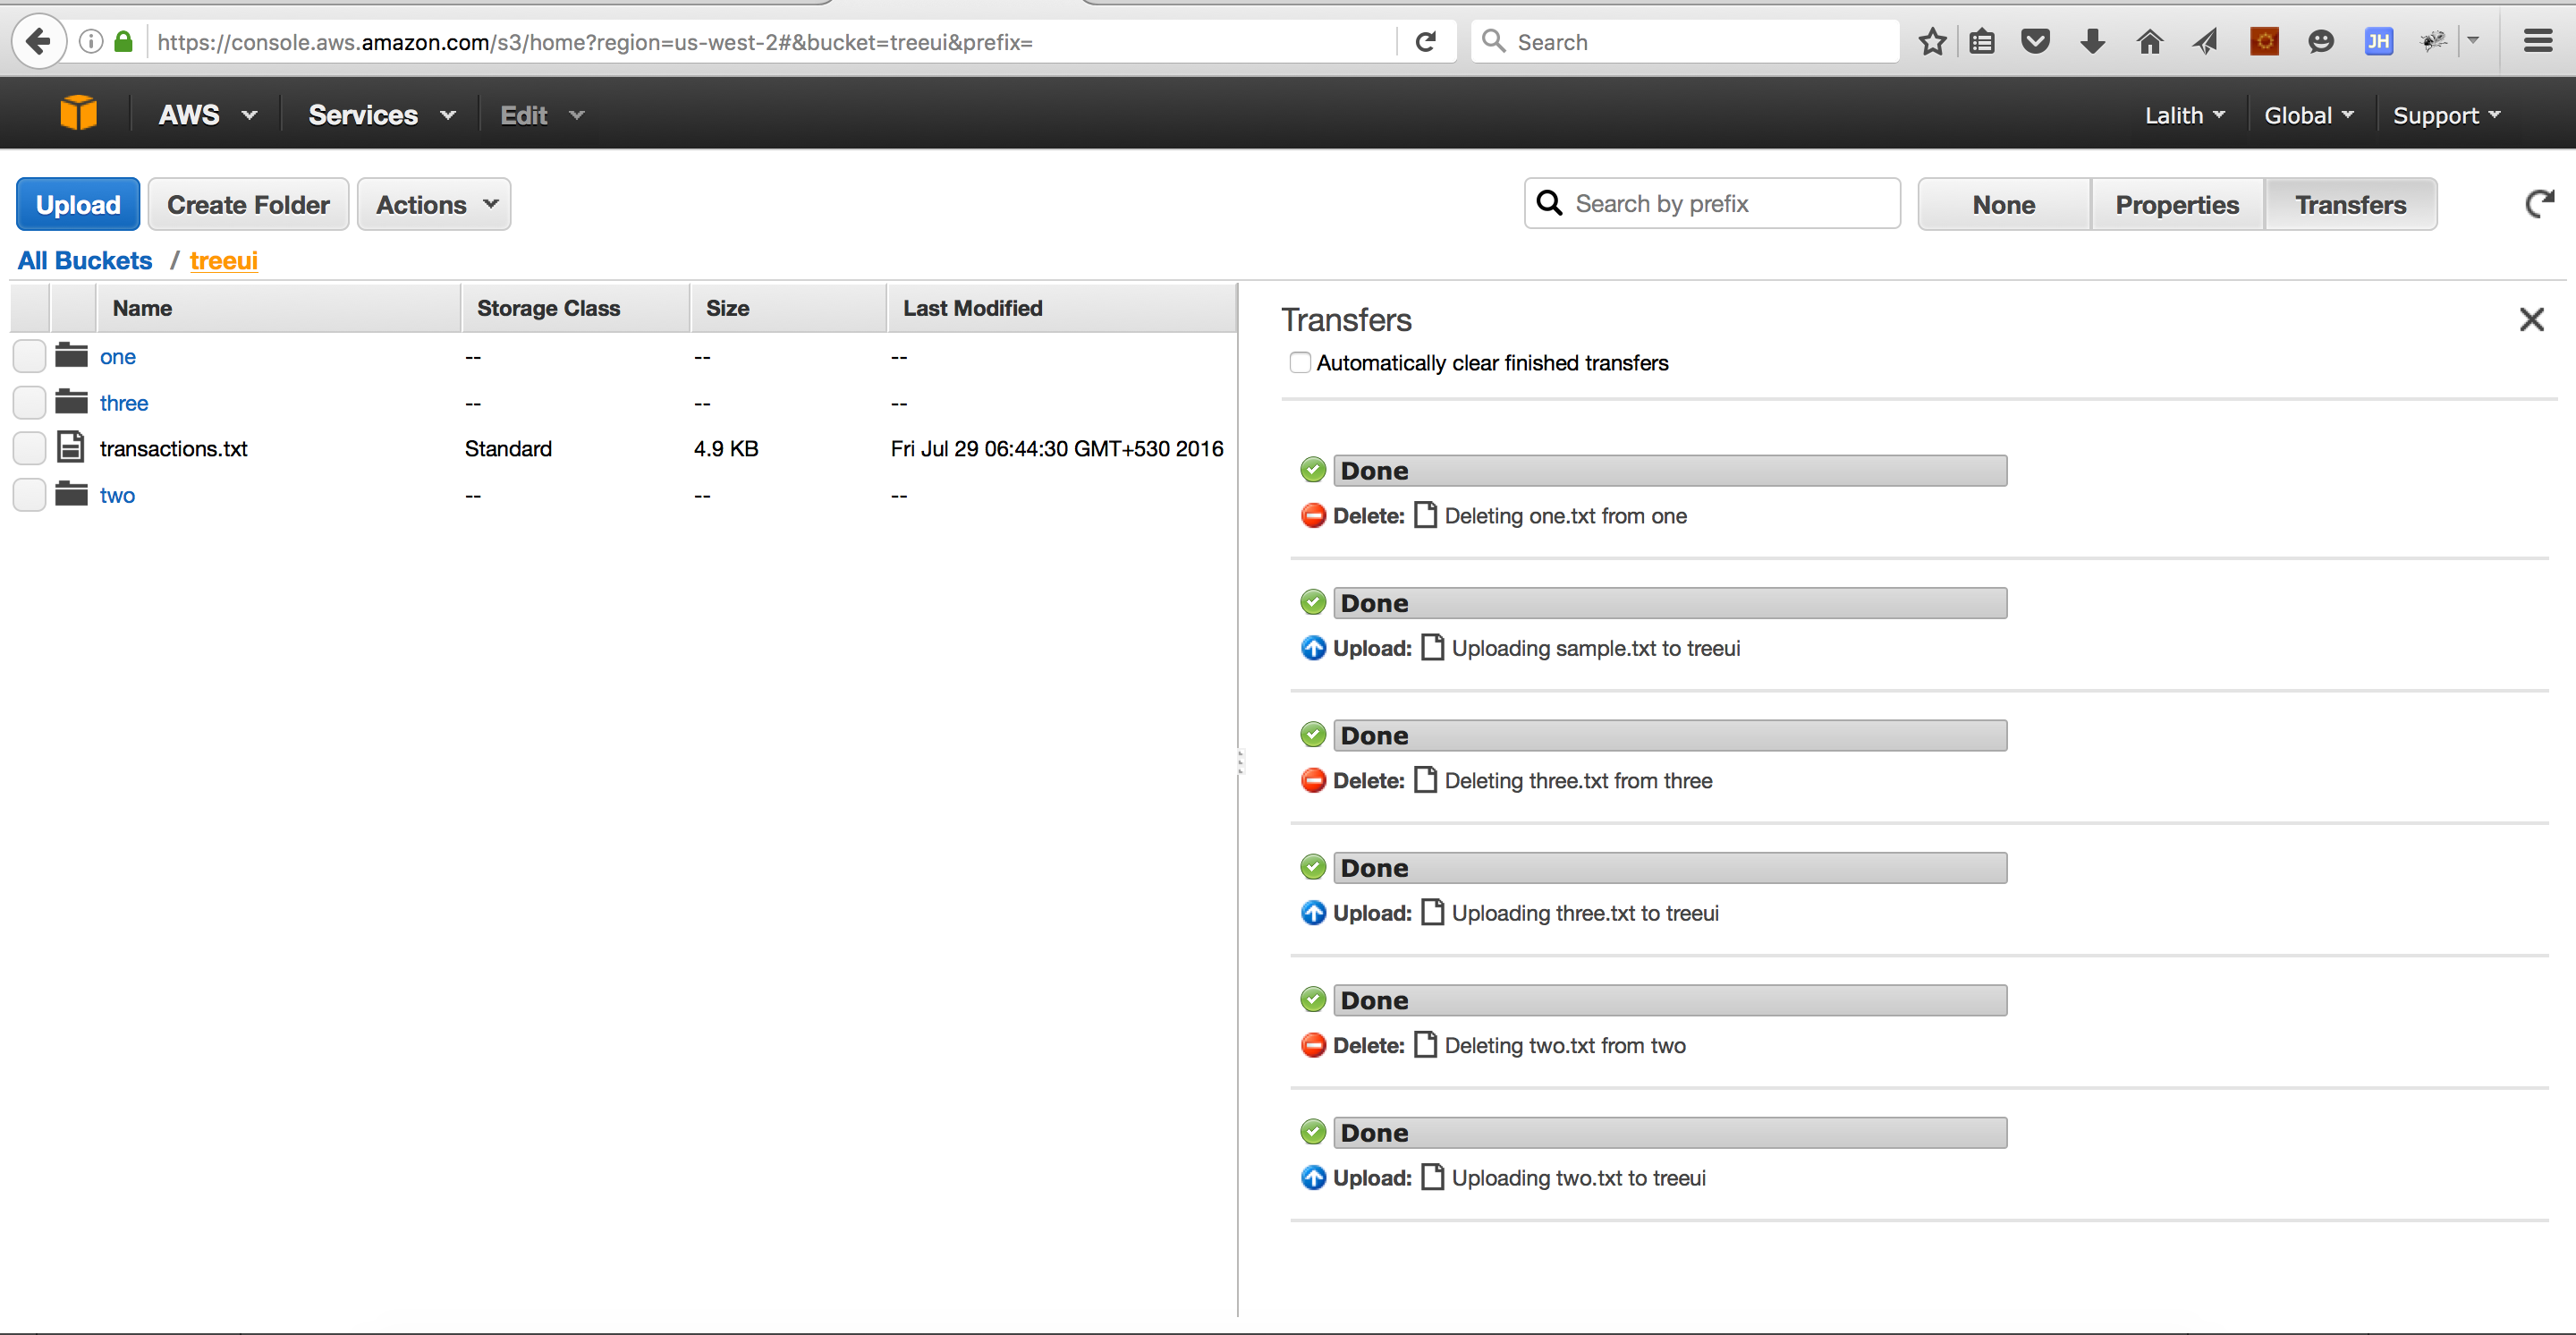Open the three folder link

click(124, 402)
